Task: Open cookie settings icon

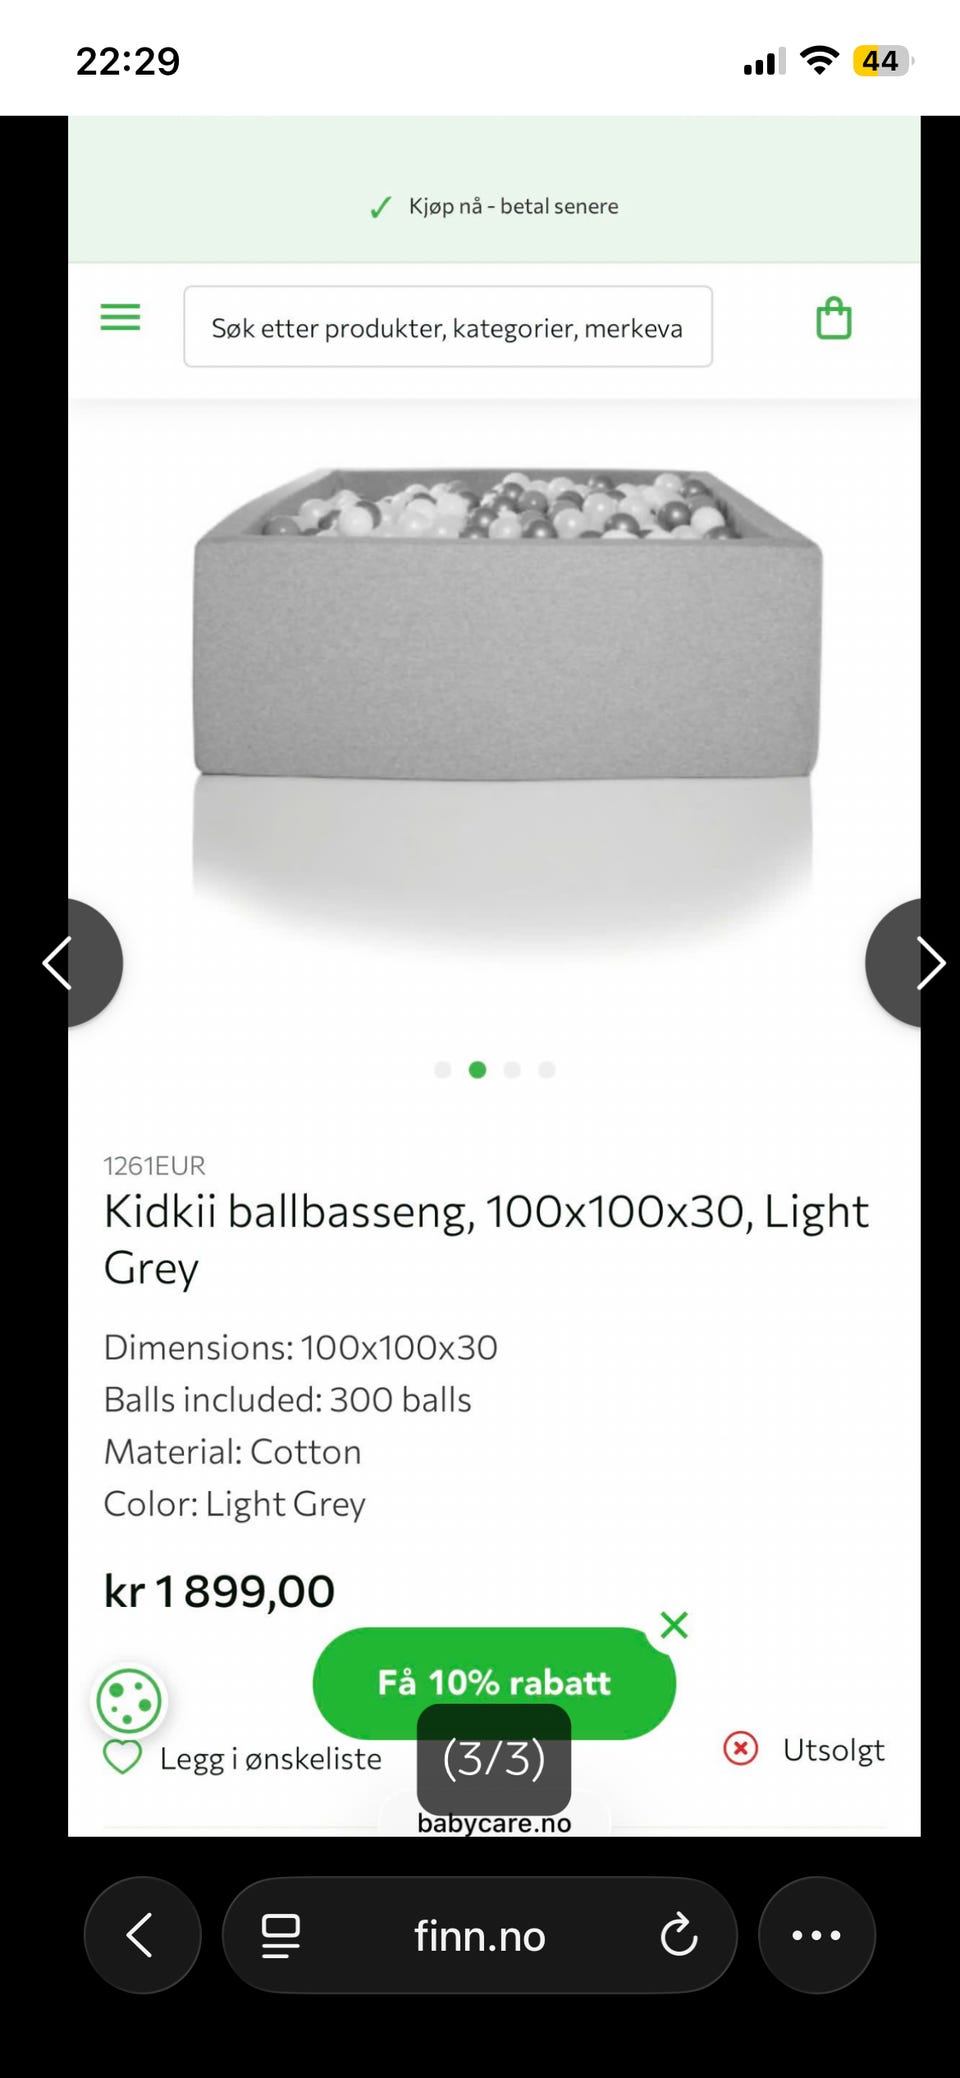Action: (x=129, y=1701)
